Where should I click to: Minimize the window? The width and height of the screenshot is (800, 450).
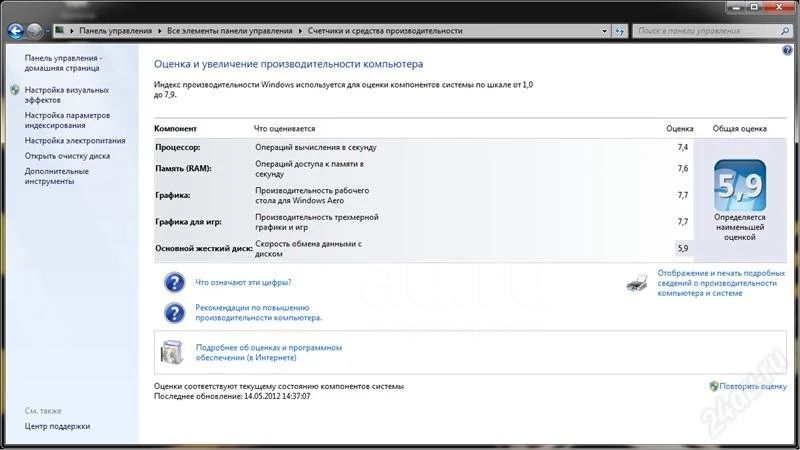coord(736,7)
